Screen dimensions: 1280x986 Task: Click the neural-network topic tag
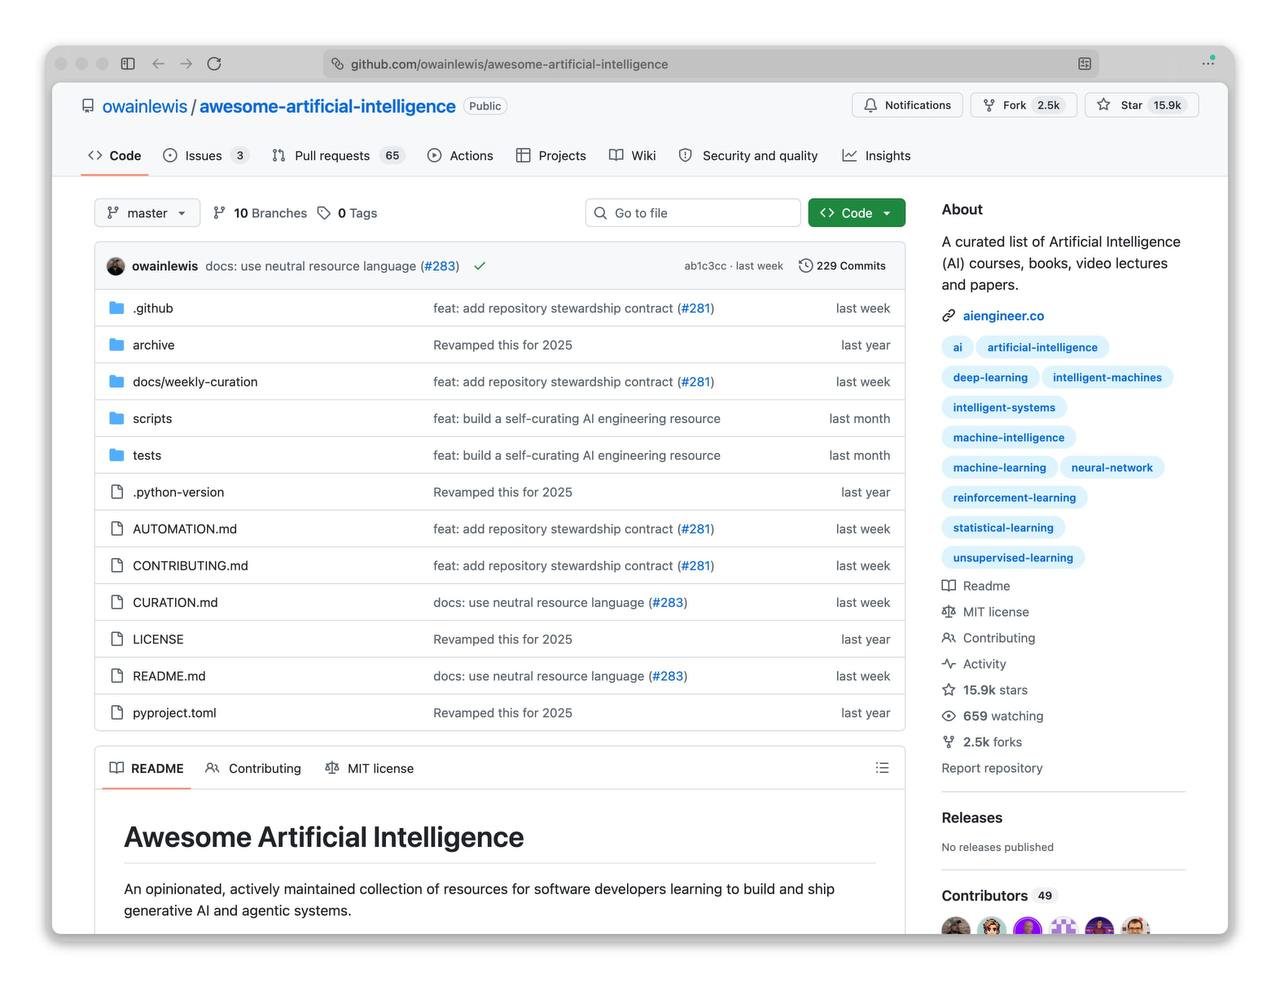click(x=1112, y=468)
